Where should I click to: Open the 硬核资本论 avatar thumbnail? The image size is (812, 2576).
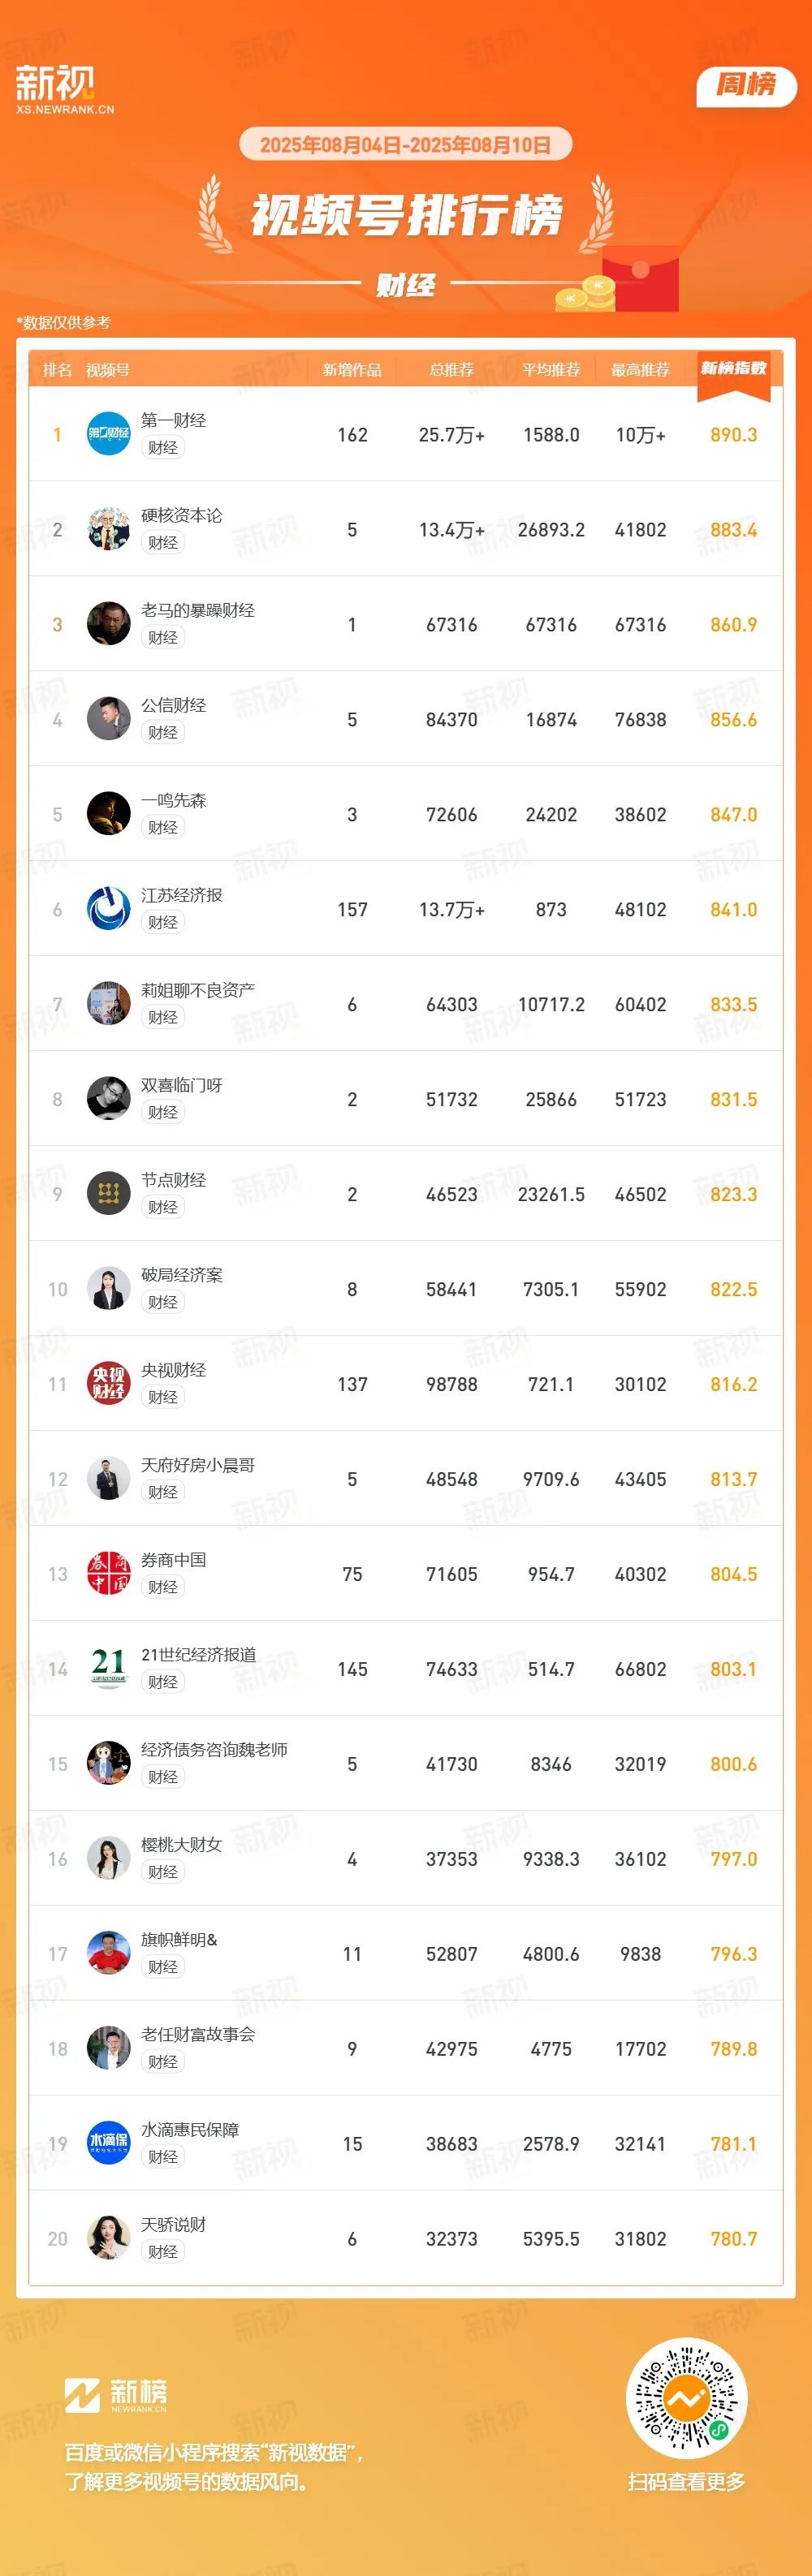pos(109,529)
